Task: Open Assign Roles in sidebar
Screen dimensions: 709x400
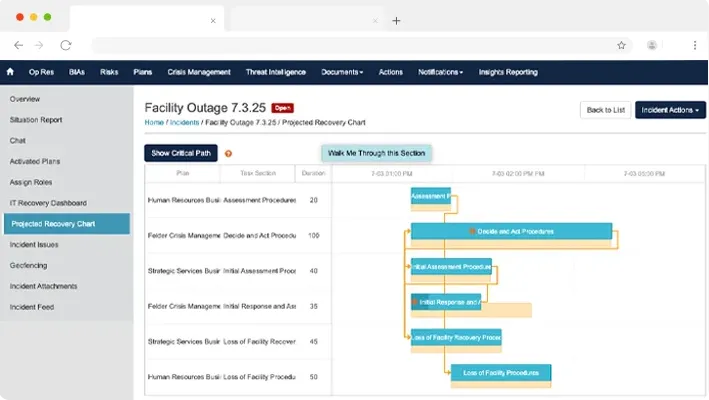Action: 66,182
